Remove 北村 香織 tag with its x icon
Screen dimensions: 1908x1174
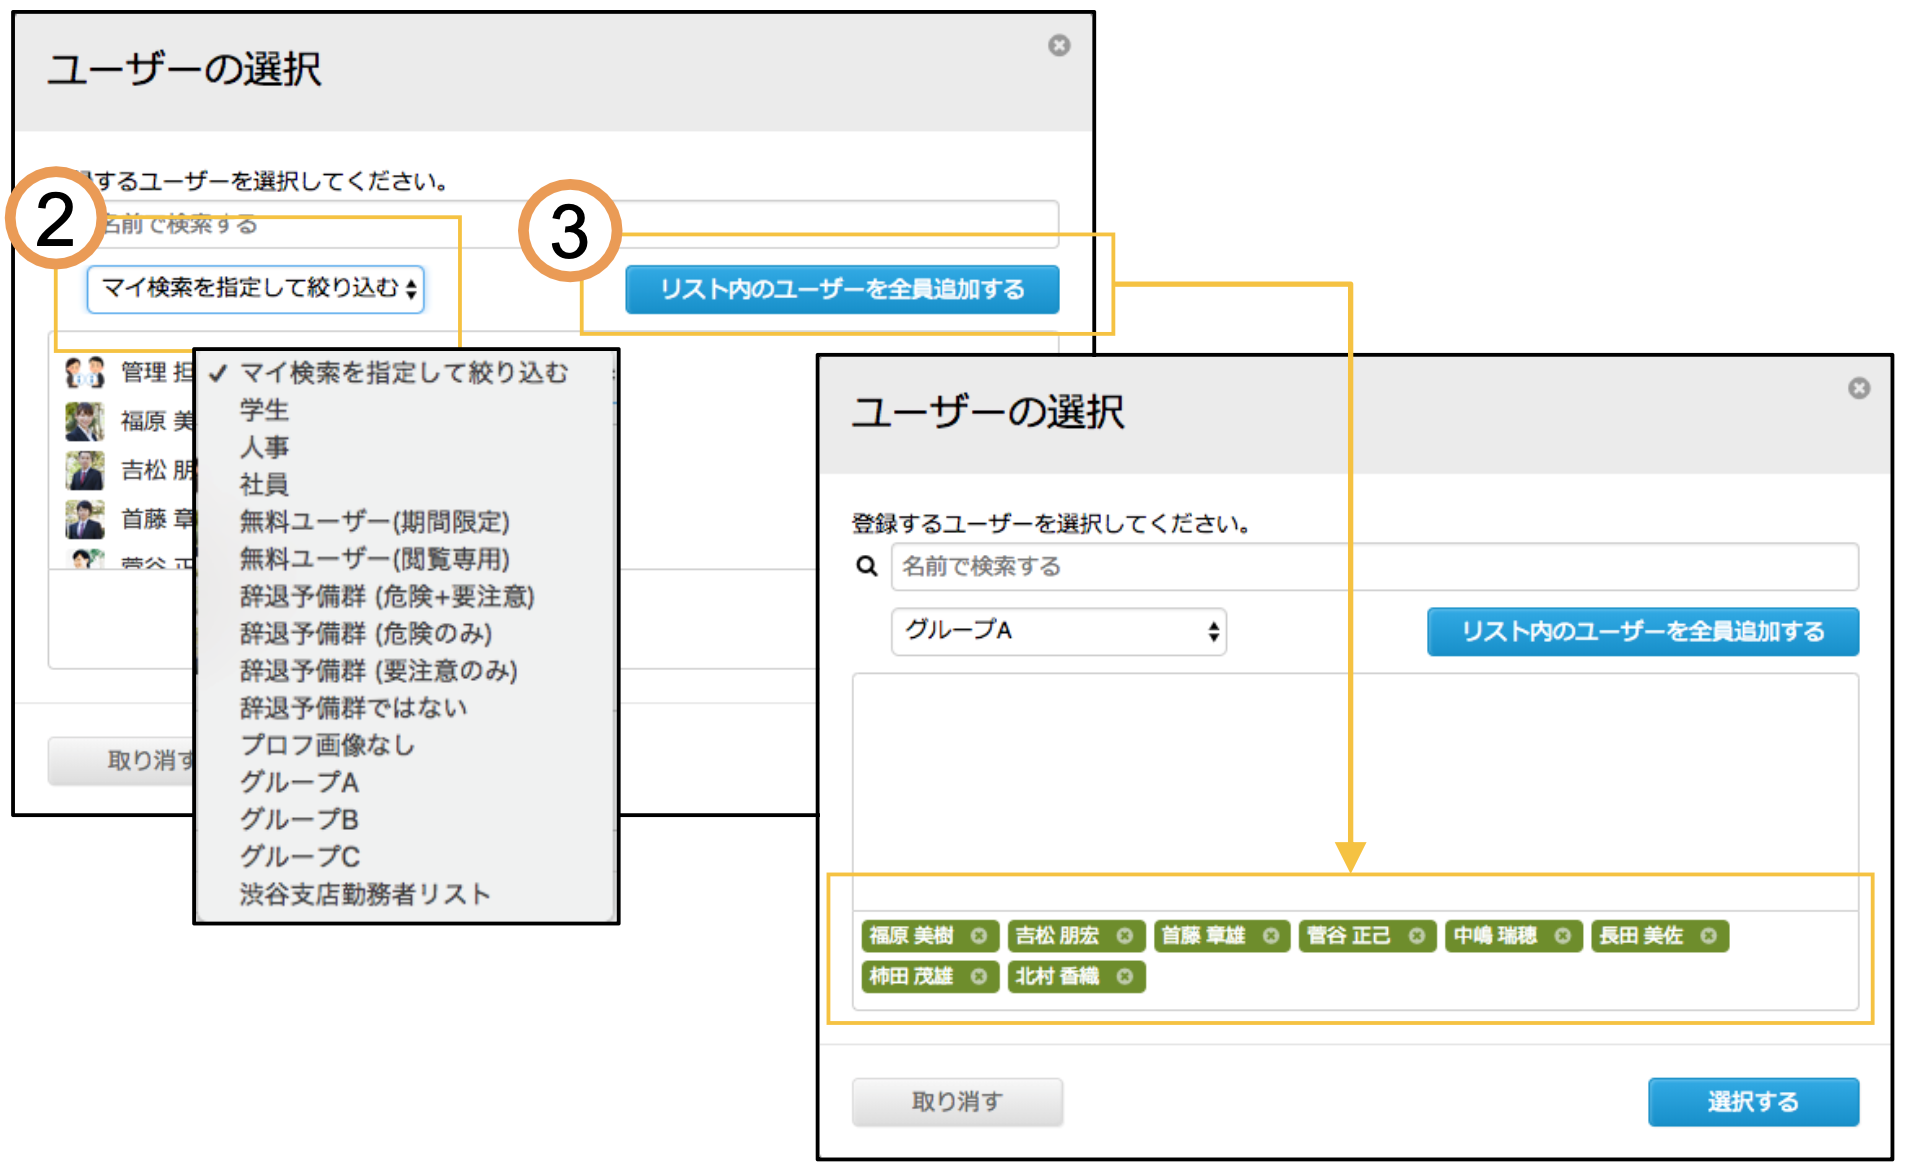pos(1125,977)
